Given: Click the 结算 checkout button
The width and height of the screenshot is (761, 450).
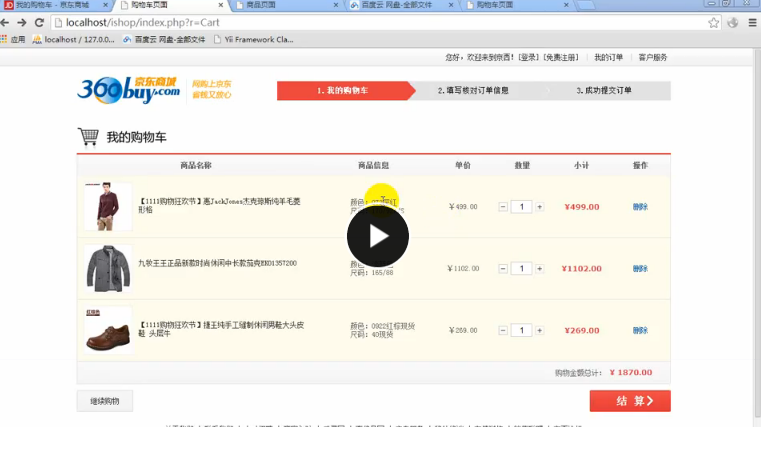Looking at the screenshot, I should (630, 401).
